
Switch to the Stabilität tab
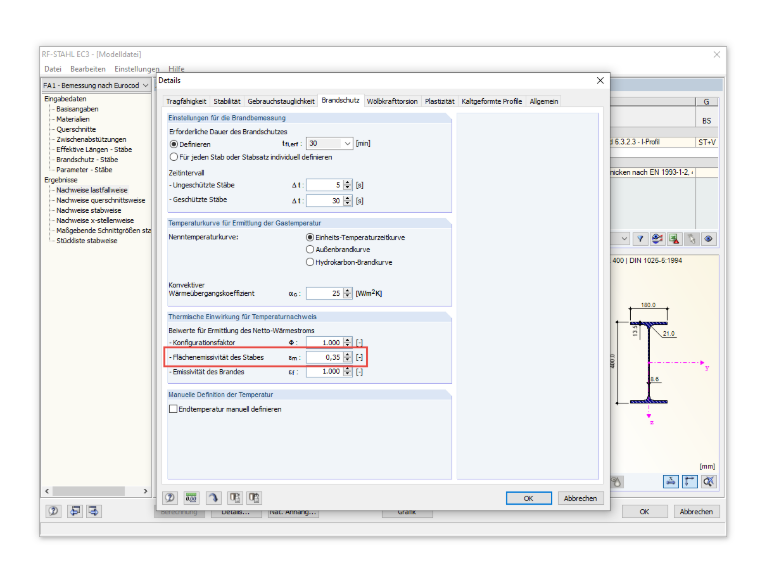[227, 101]
